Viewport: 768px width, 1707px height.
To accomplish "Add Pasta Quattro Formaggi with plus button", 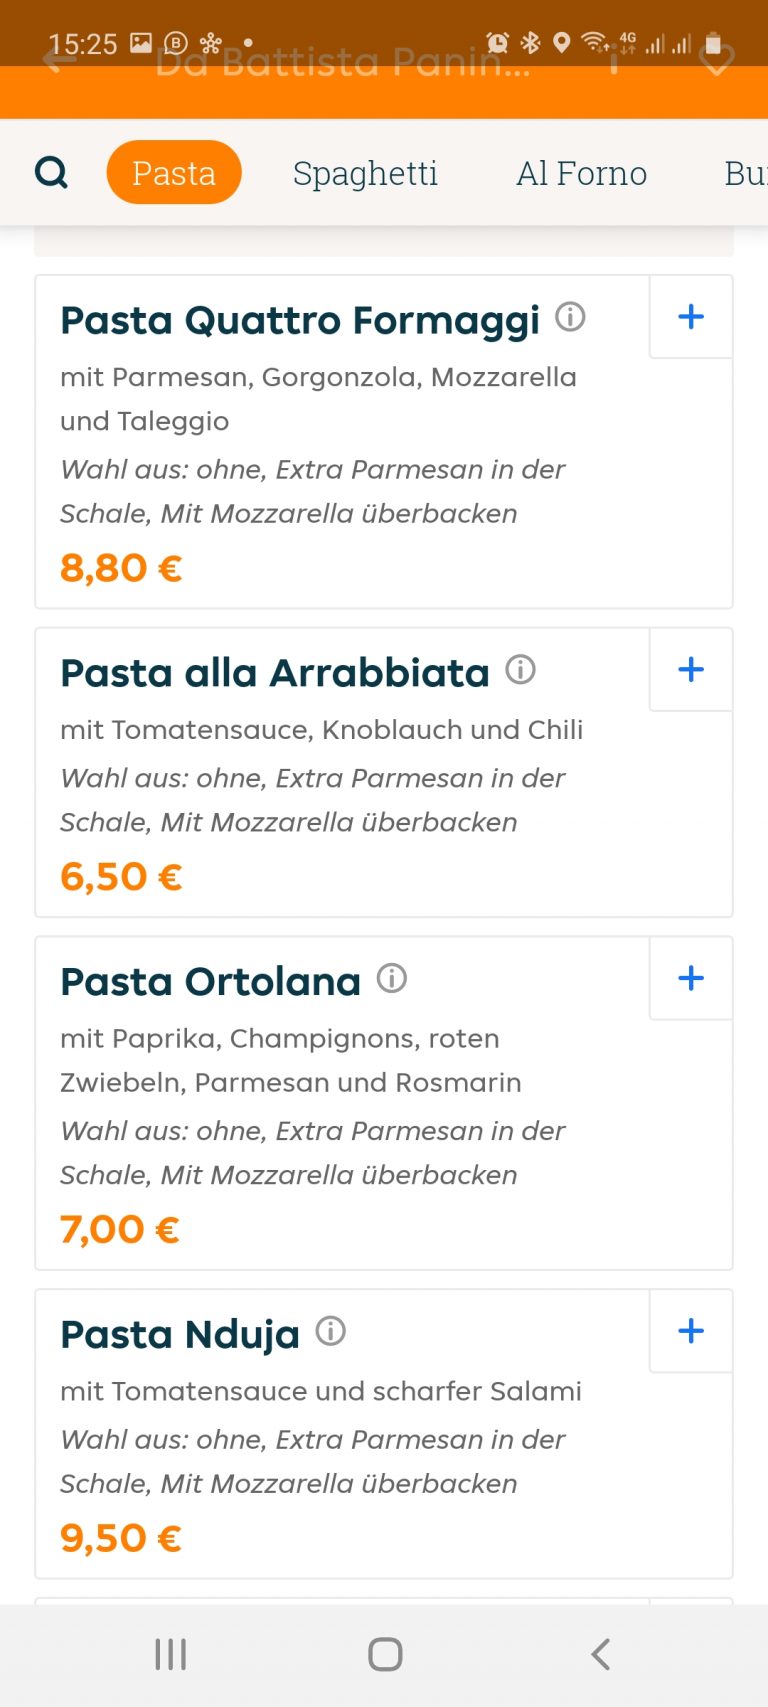I will pyautogui.click(x=691, y=317).
